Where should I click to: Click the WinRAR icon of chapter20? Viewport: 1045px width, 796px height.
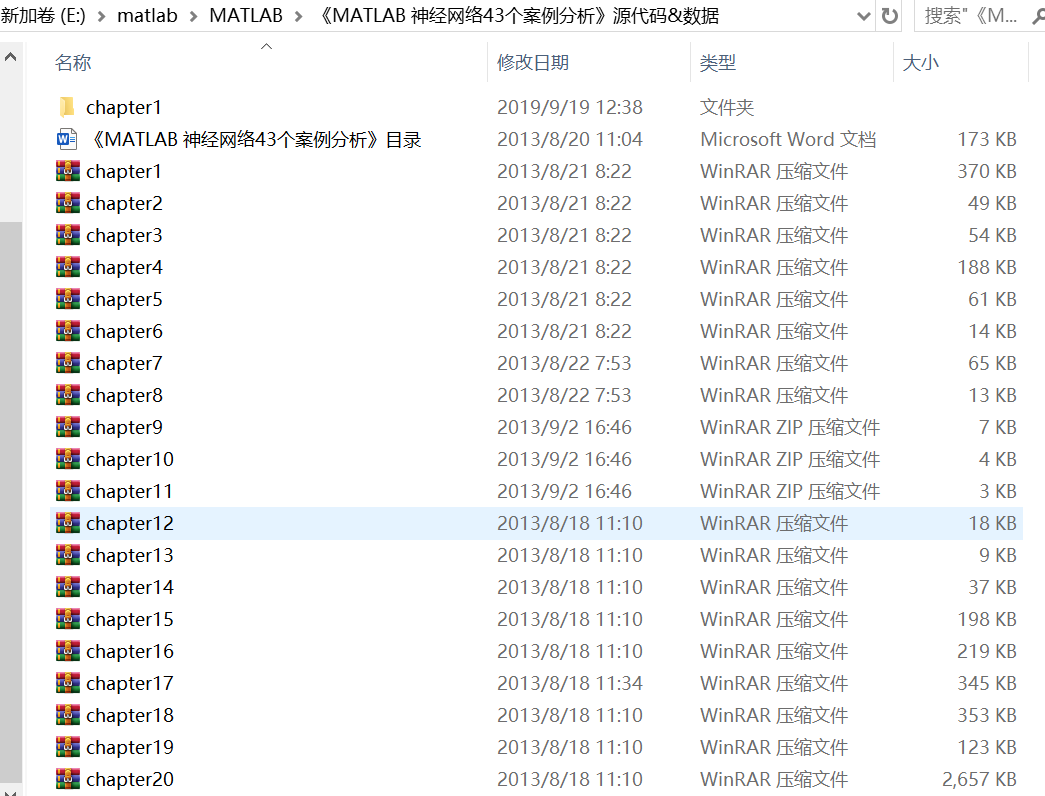point(68,779)
